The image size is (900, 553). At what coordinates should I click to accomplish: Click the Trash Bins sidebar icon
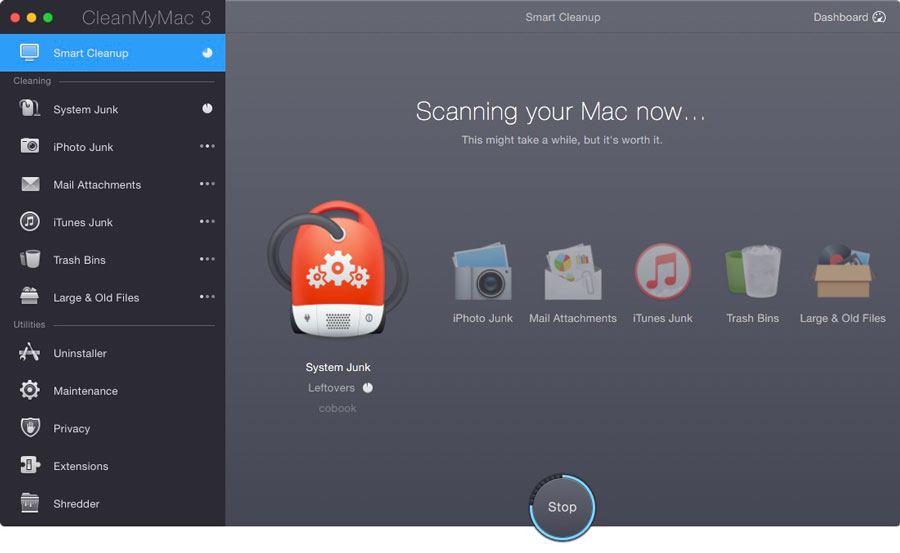click(30, 259)
